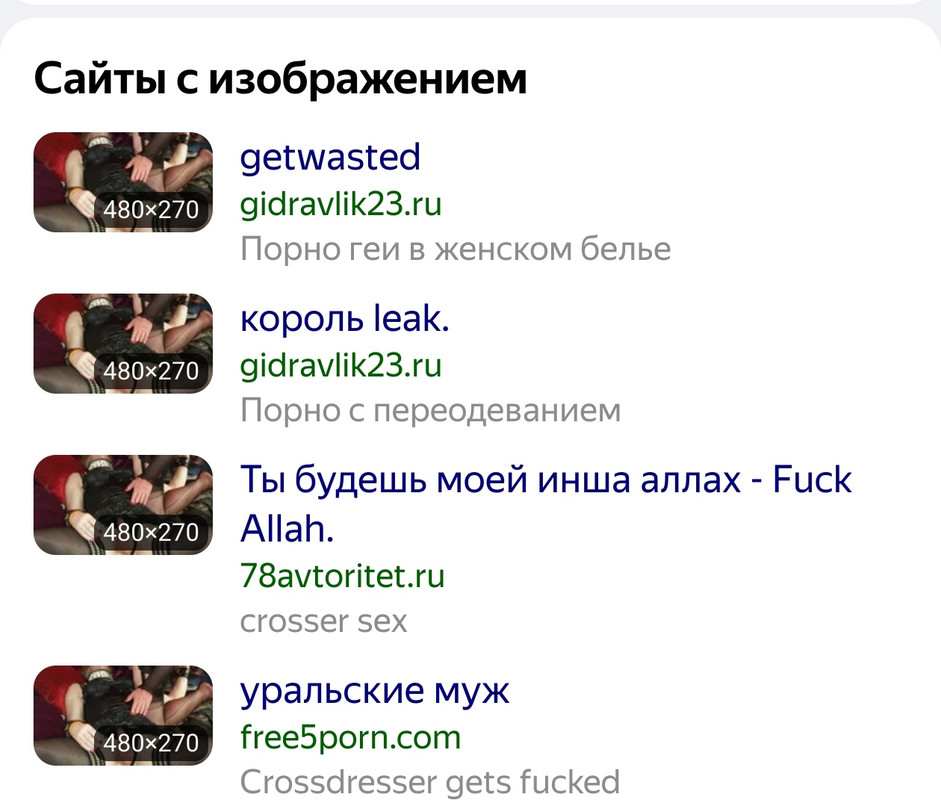Image resolution: width=941 pixels, height=800 pixels.
Task: Visit the free5porn.com domain link
Action: [350, 738]
